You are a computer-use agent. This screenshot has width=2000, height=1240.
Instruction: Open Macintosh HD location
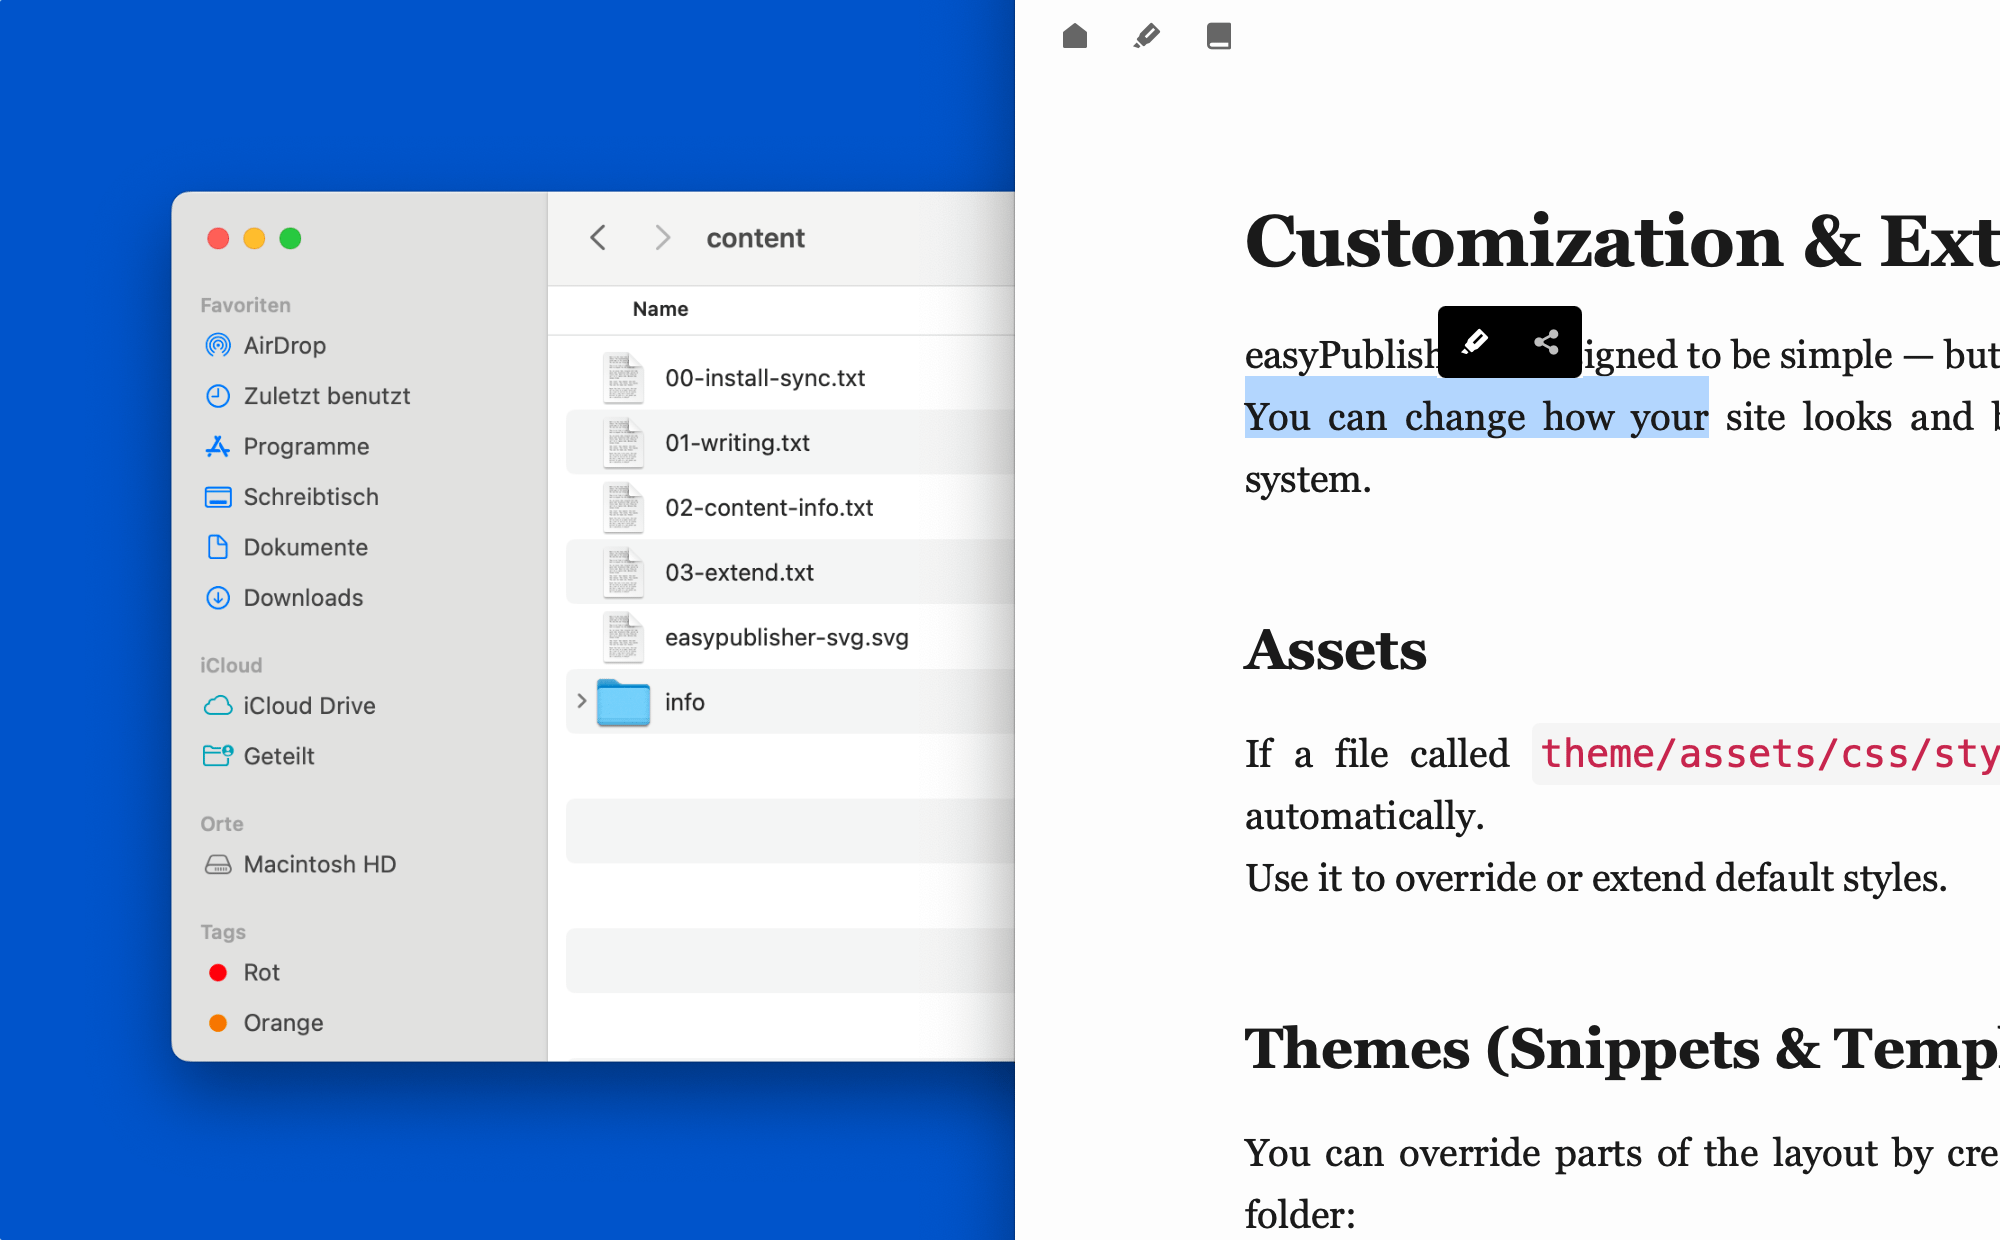pos(318,865)
